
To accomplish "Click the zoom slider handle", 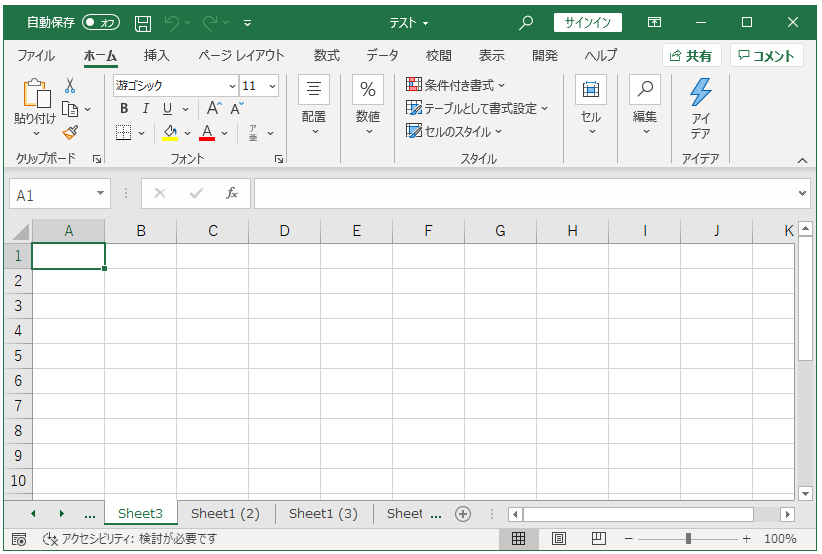I will tap(688, 539).
